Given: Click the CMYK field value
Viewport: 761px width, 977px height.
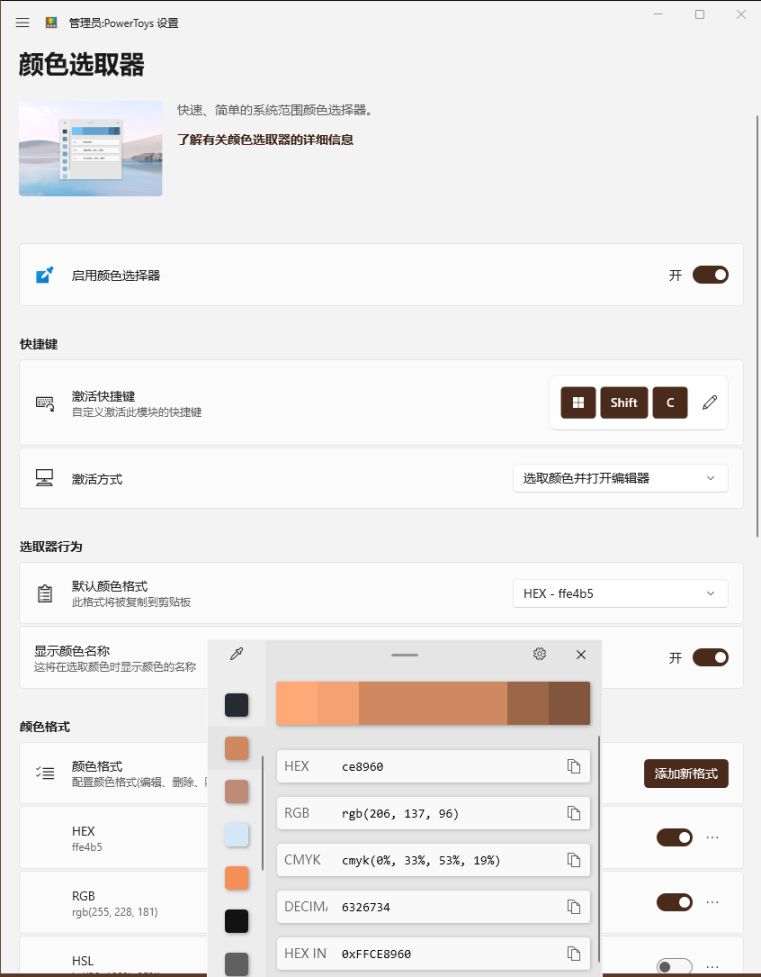Looking at the screenshot, I should pyautogui.click(x=421, y=860).
